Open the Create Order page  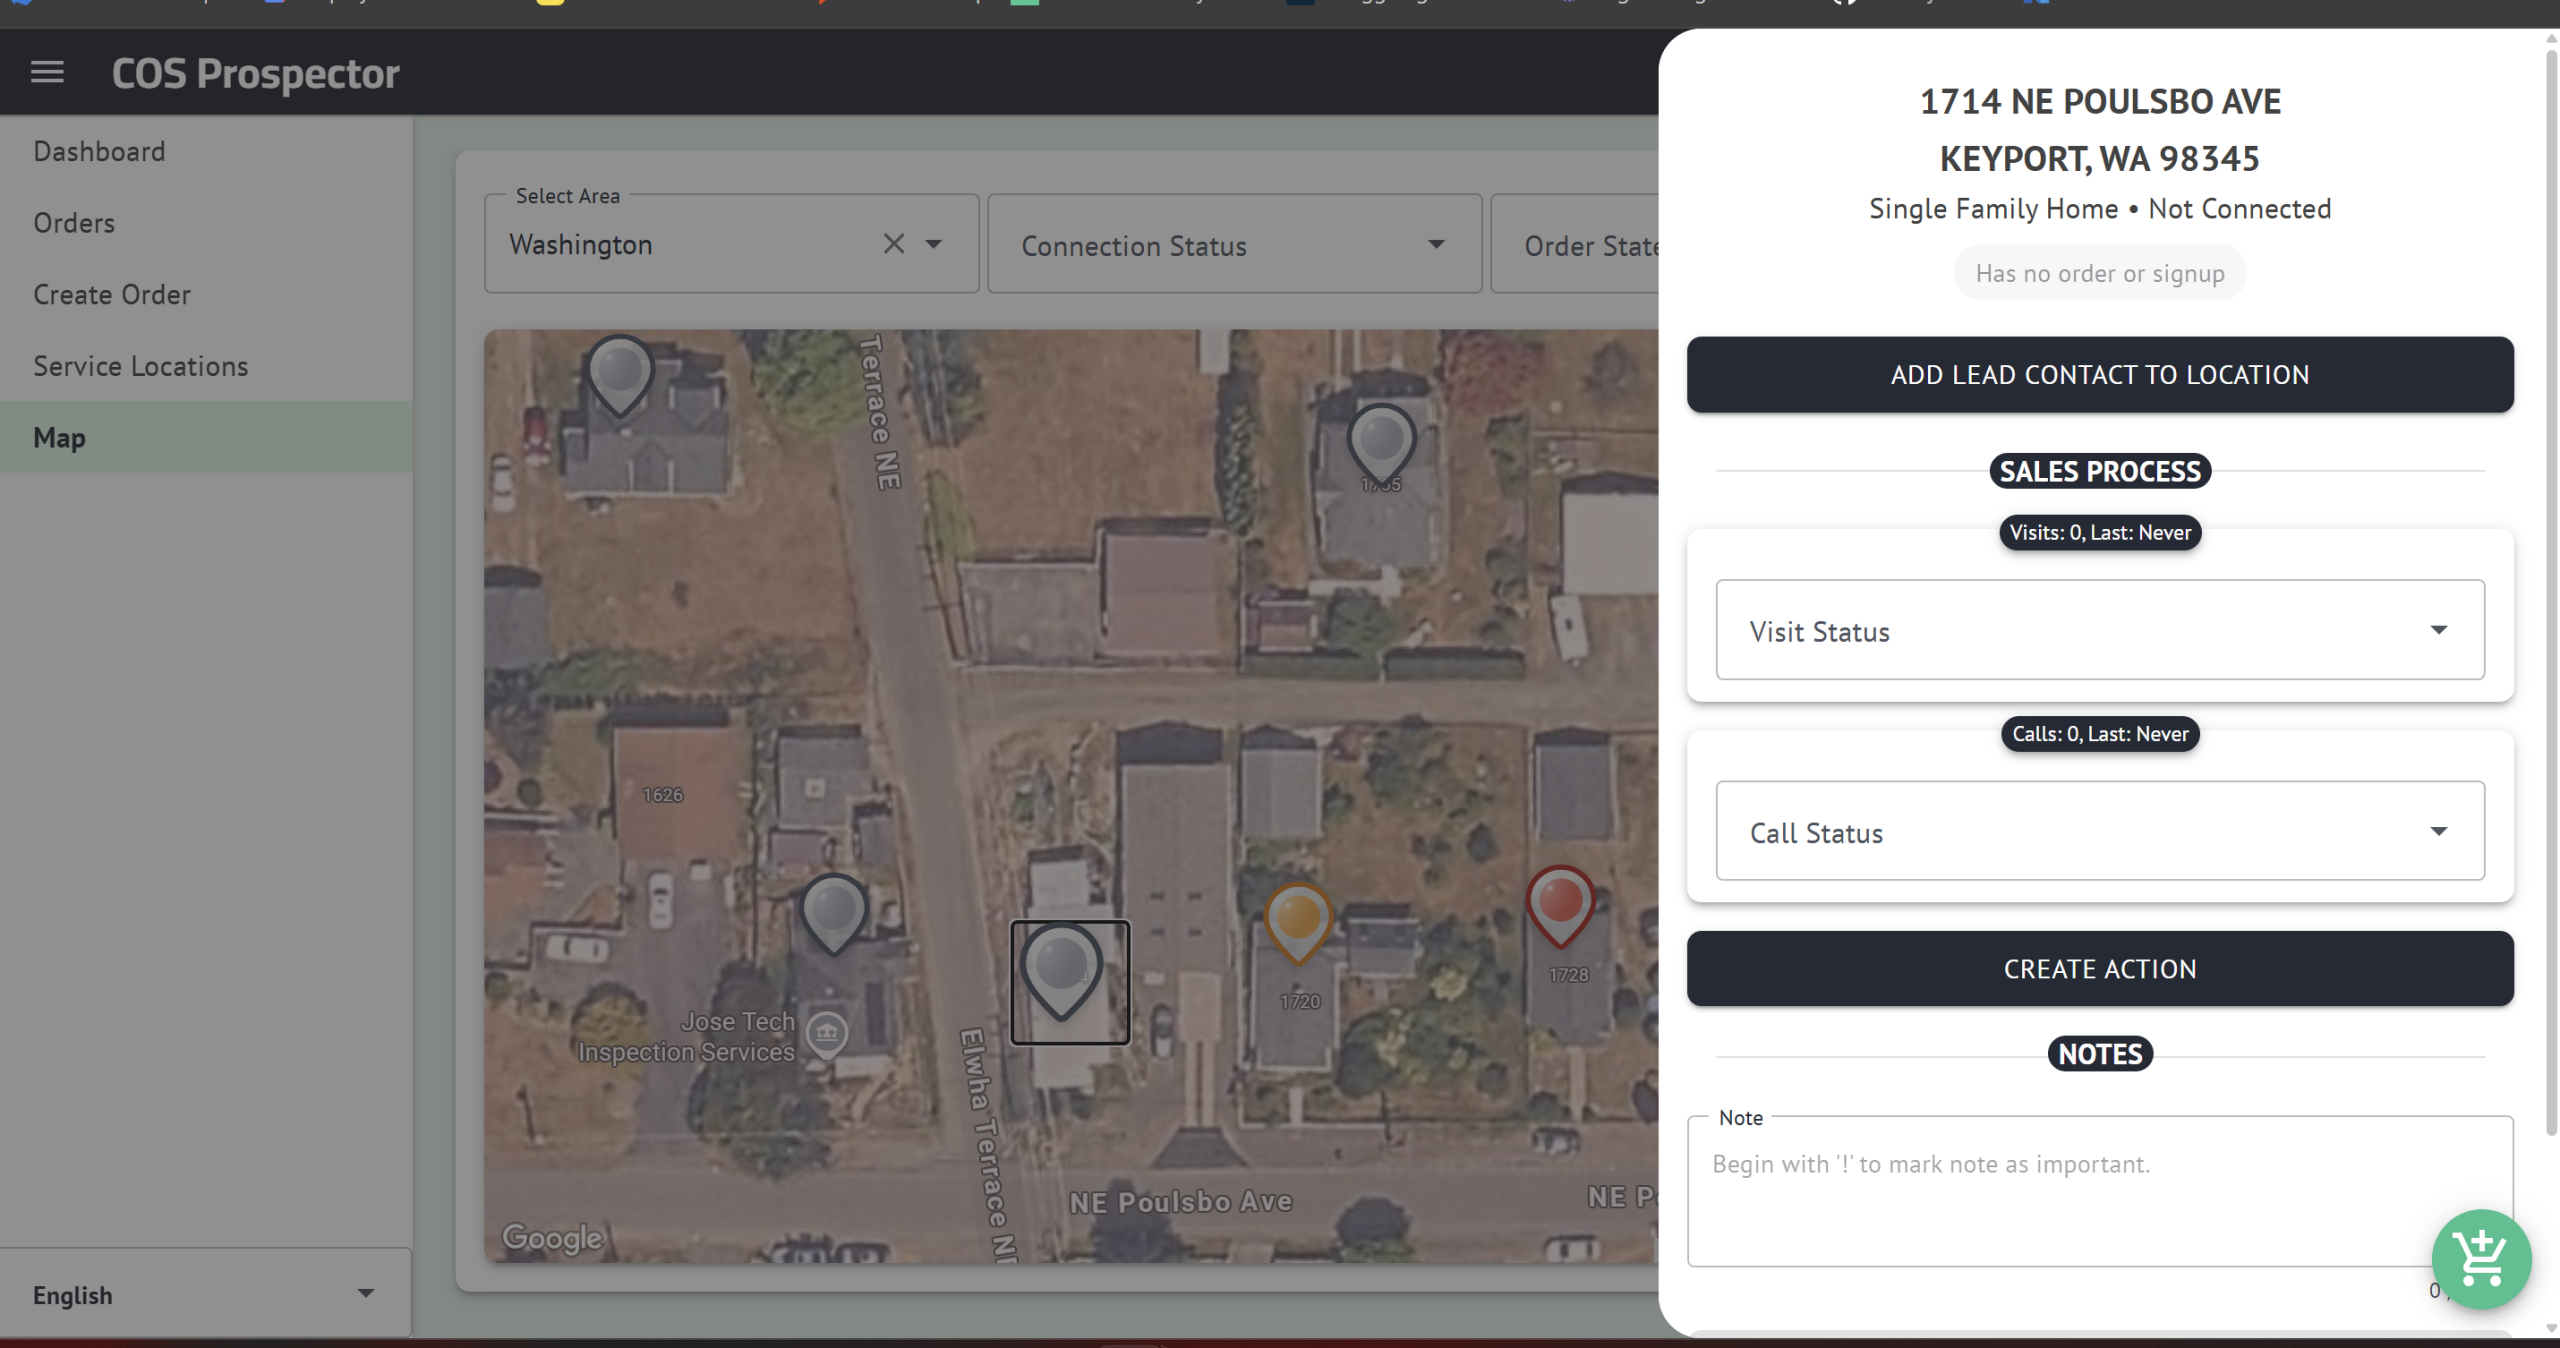112,295
